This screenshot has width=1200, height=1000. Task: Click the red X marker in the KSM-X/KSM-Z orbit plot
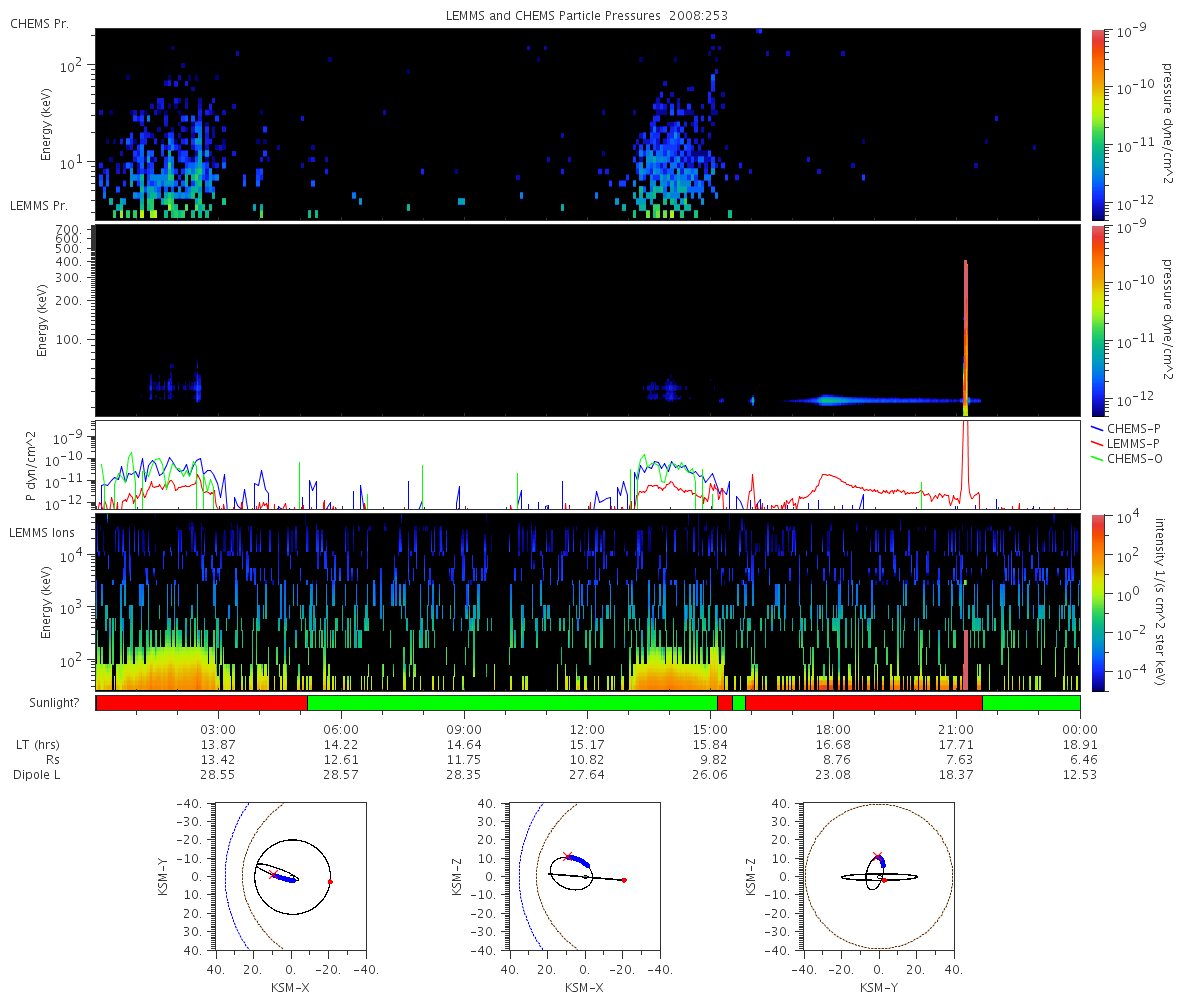tap(568, 857)
